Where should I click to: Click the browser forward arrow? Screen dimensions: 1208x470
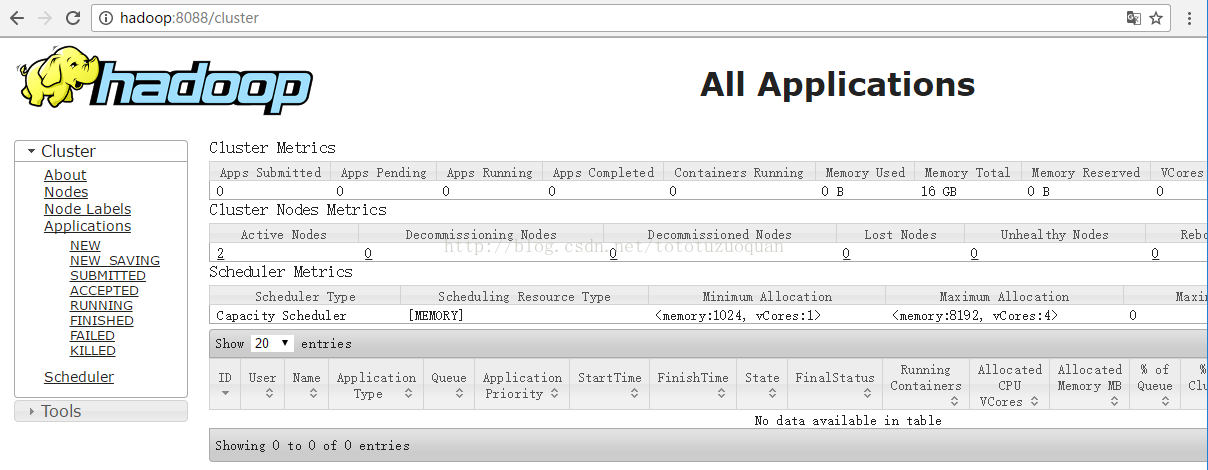click(45, 18)
